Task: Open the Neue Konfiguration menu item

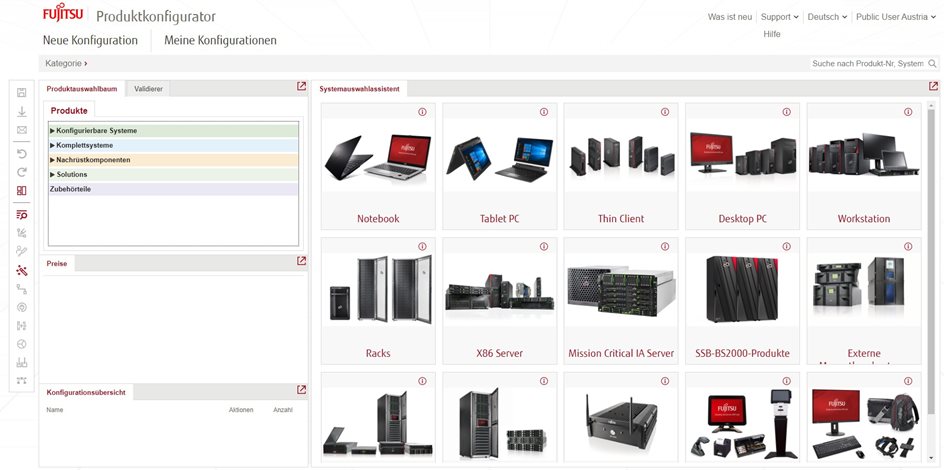Action: [x=90, y=40]
